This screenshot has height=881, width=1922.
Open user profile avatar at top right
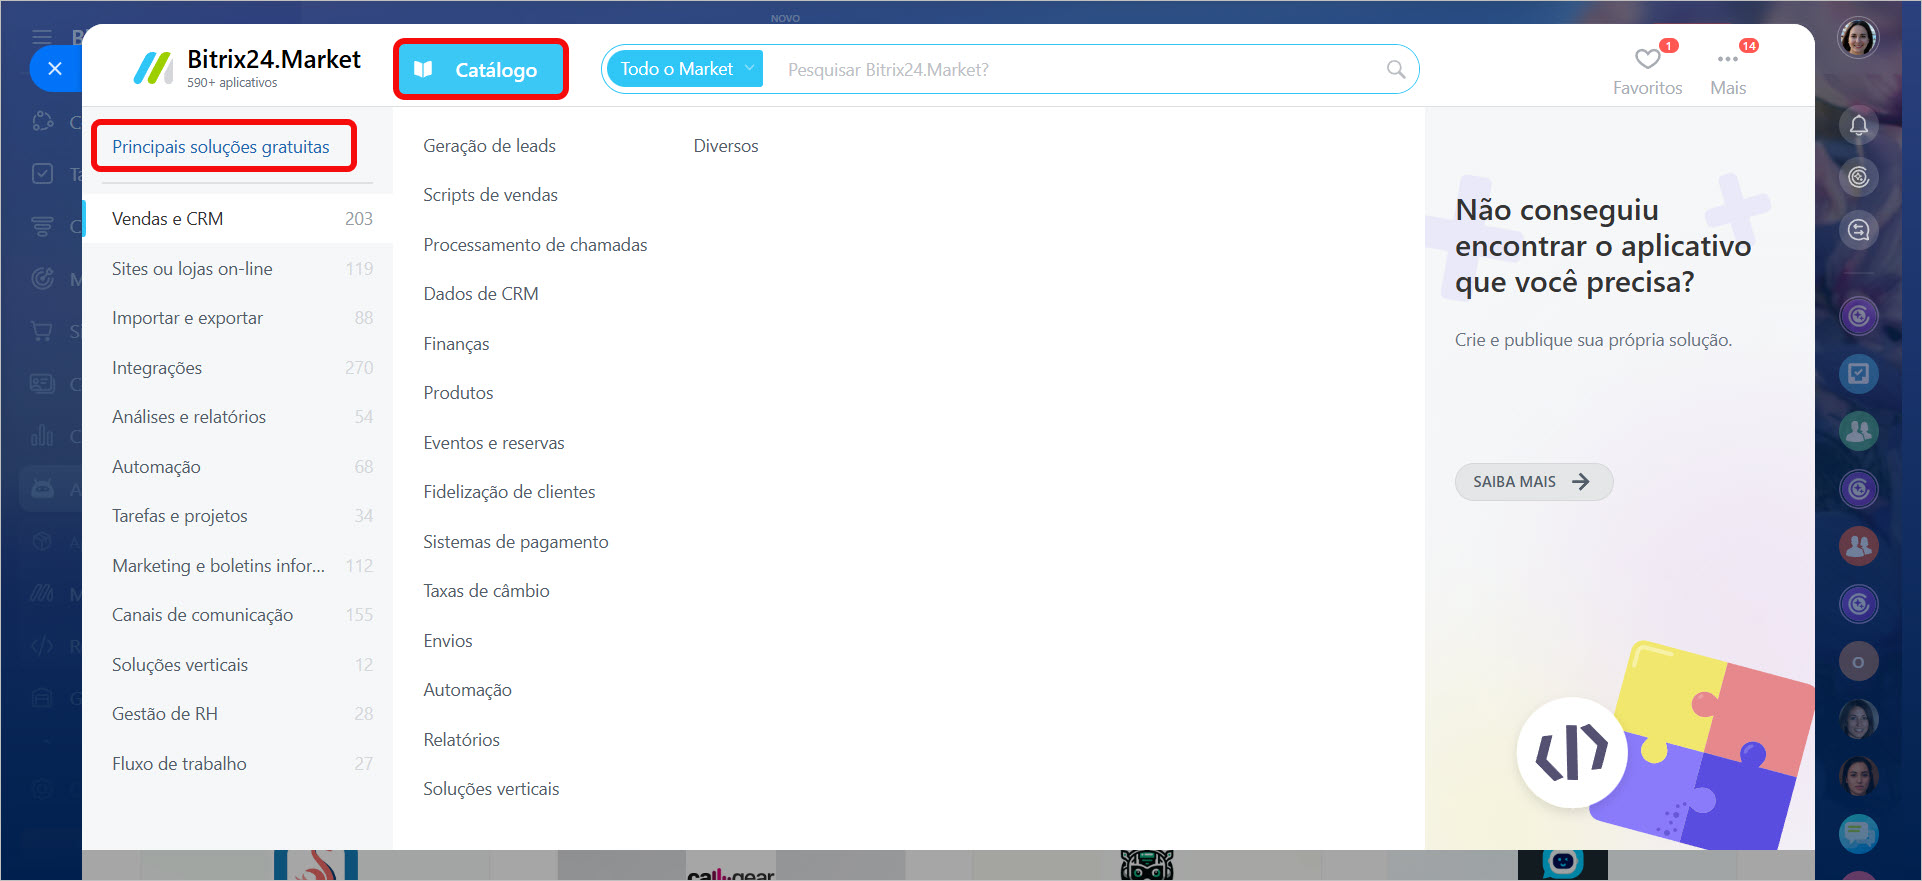(1858, 38)
